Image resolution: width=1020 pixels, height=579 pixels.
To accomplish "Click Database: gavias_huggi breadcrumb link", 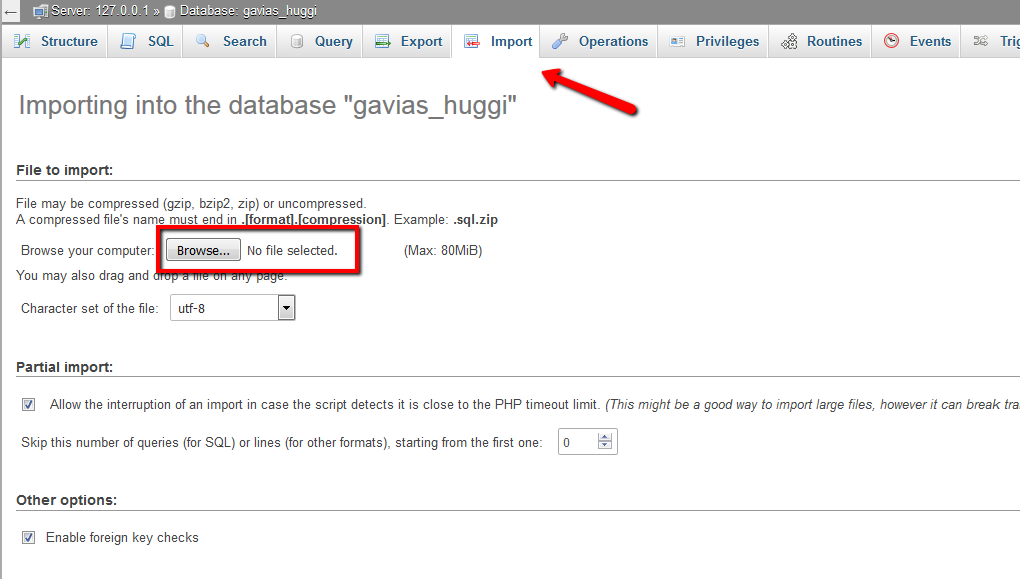I will (x=248, y=11).
